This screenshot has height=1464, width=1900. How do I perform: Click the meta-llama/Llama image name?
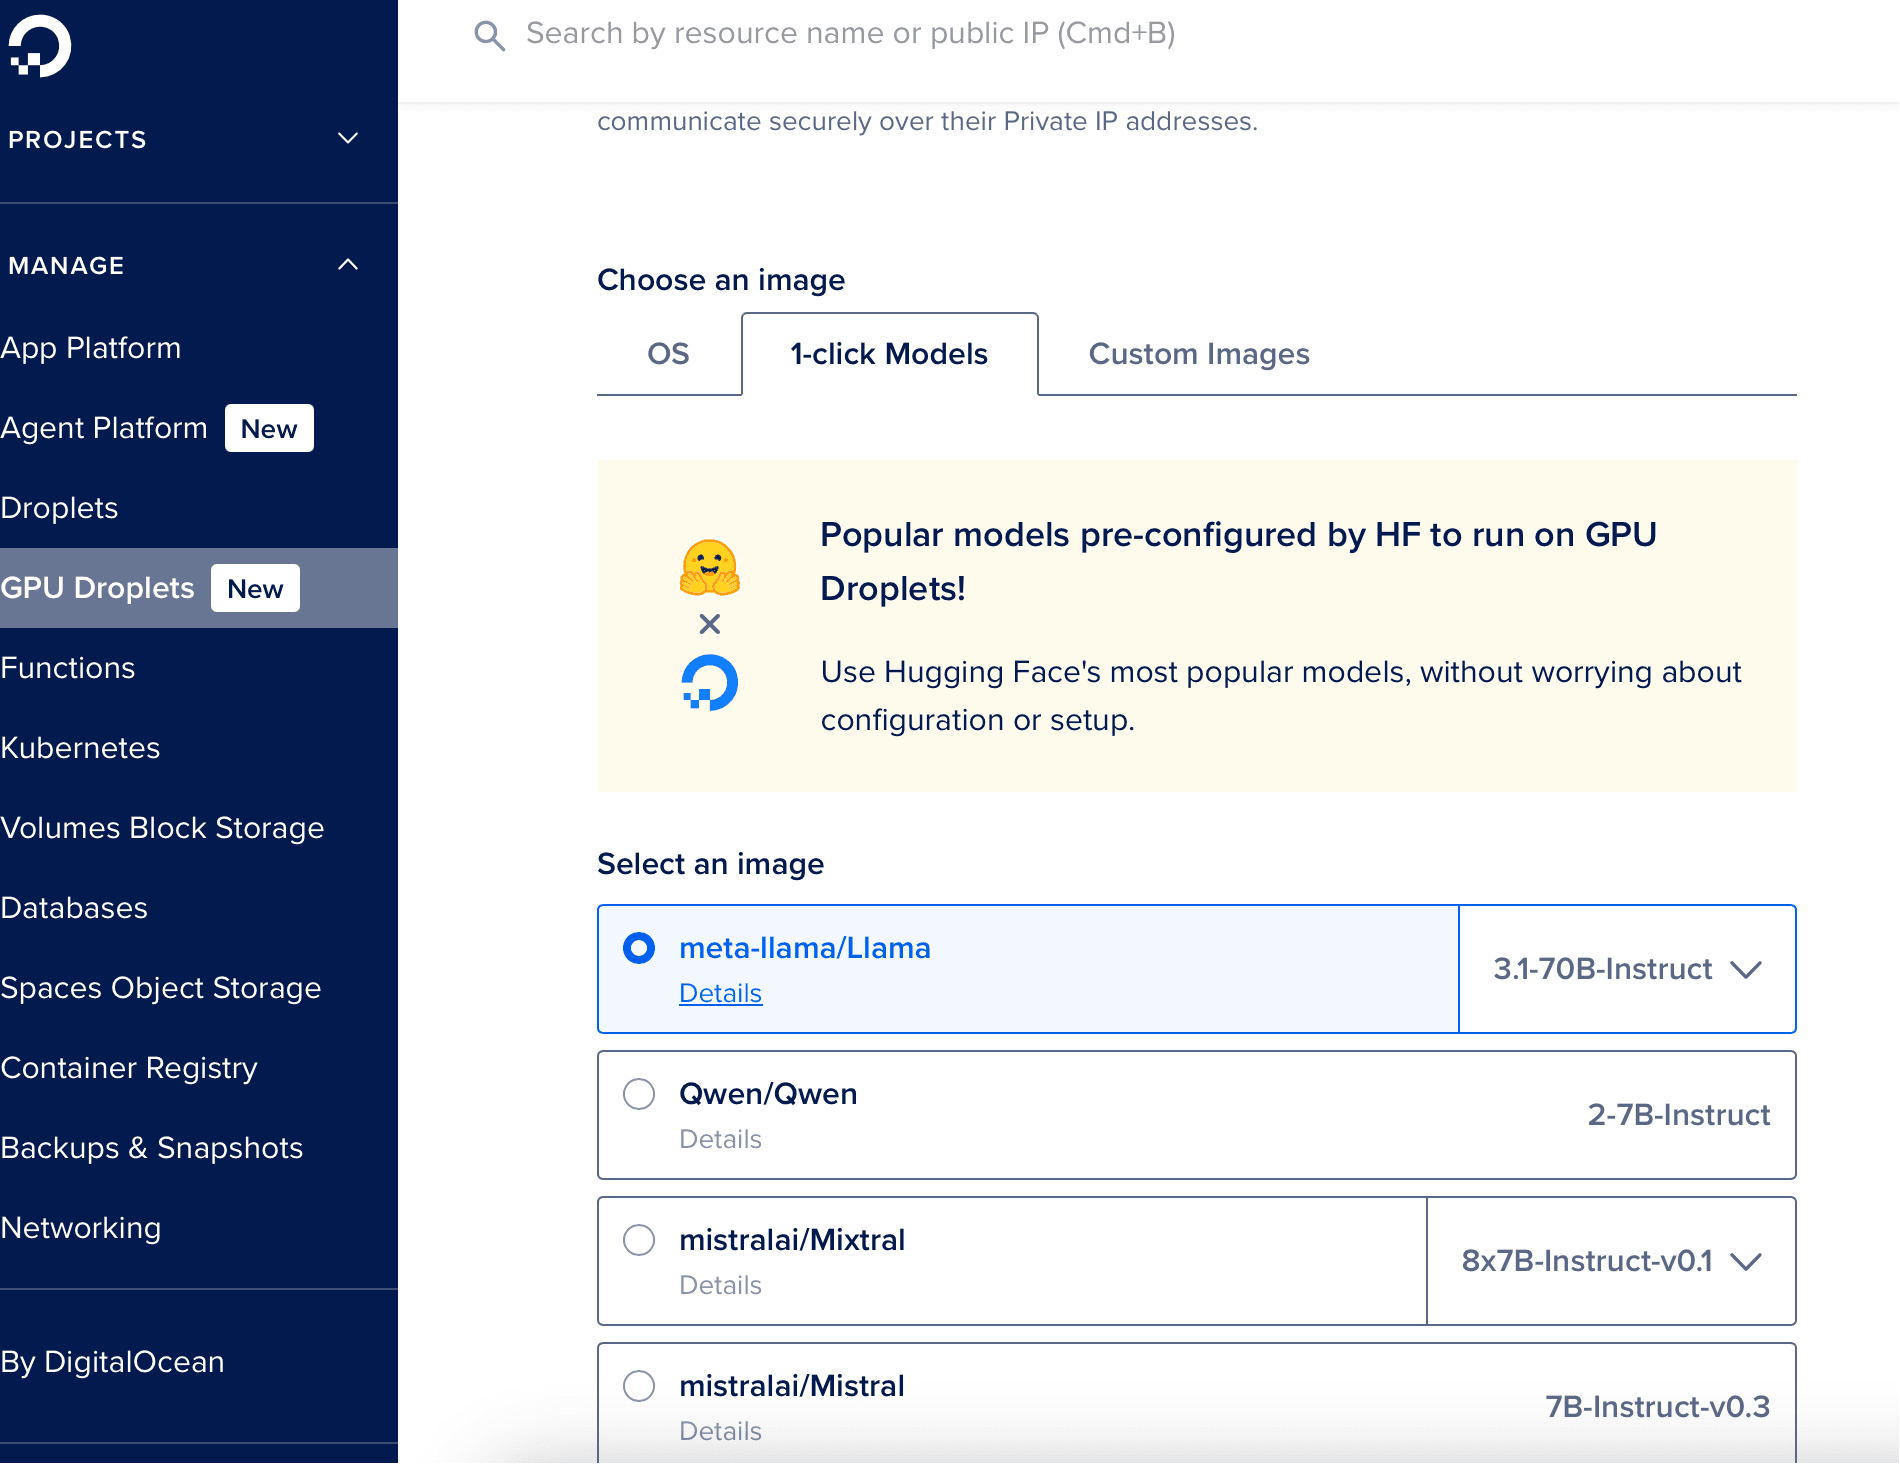(805, 948)
